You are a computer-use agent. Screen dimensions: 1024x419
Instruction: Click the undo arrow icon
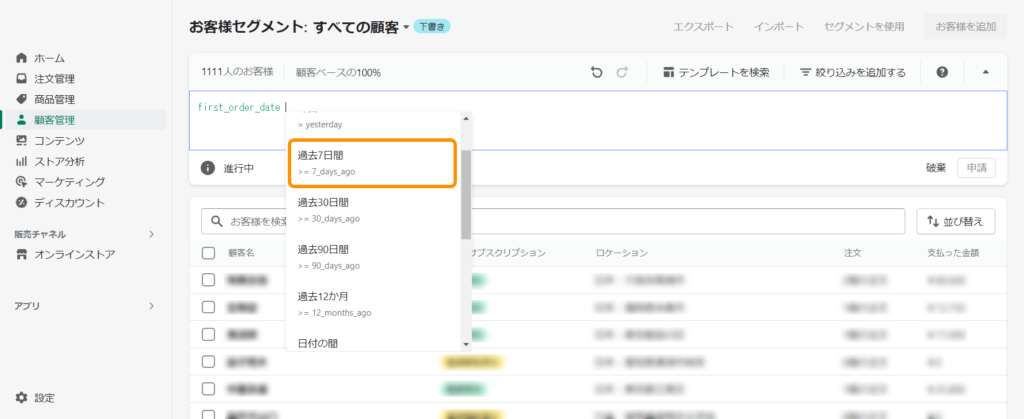(x=597, y=72)
